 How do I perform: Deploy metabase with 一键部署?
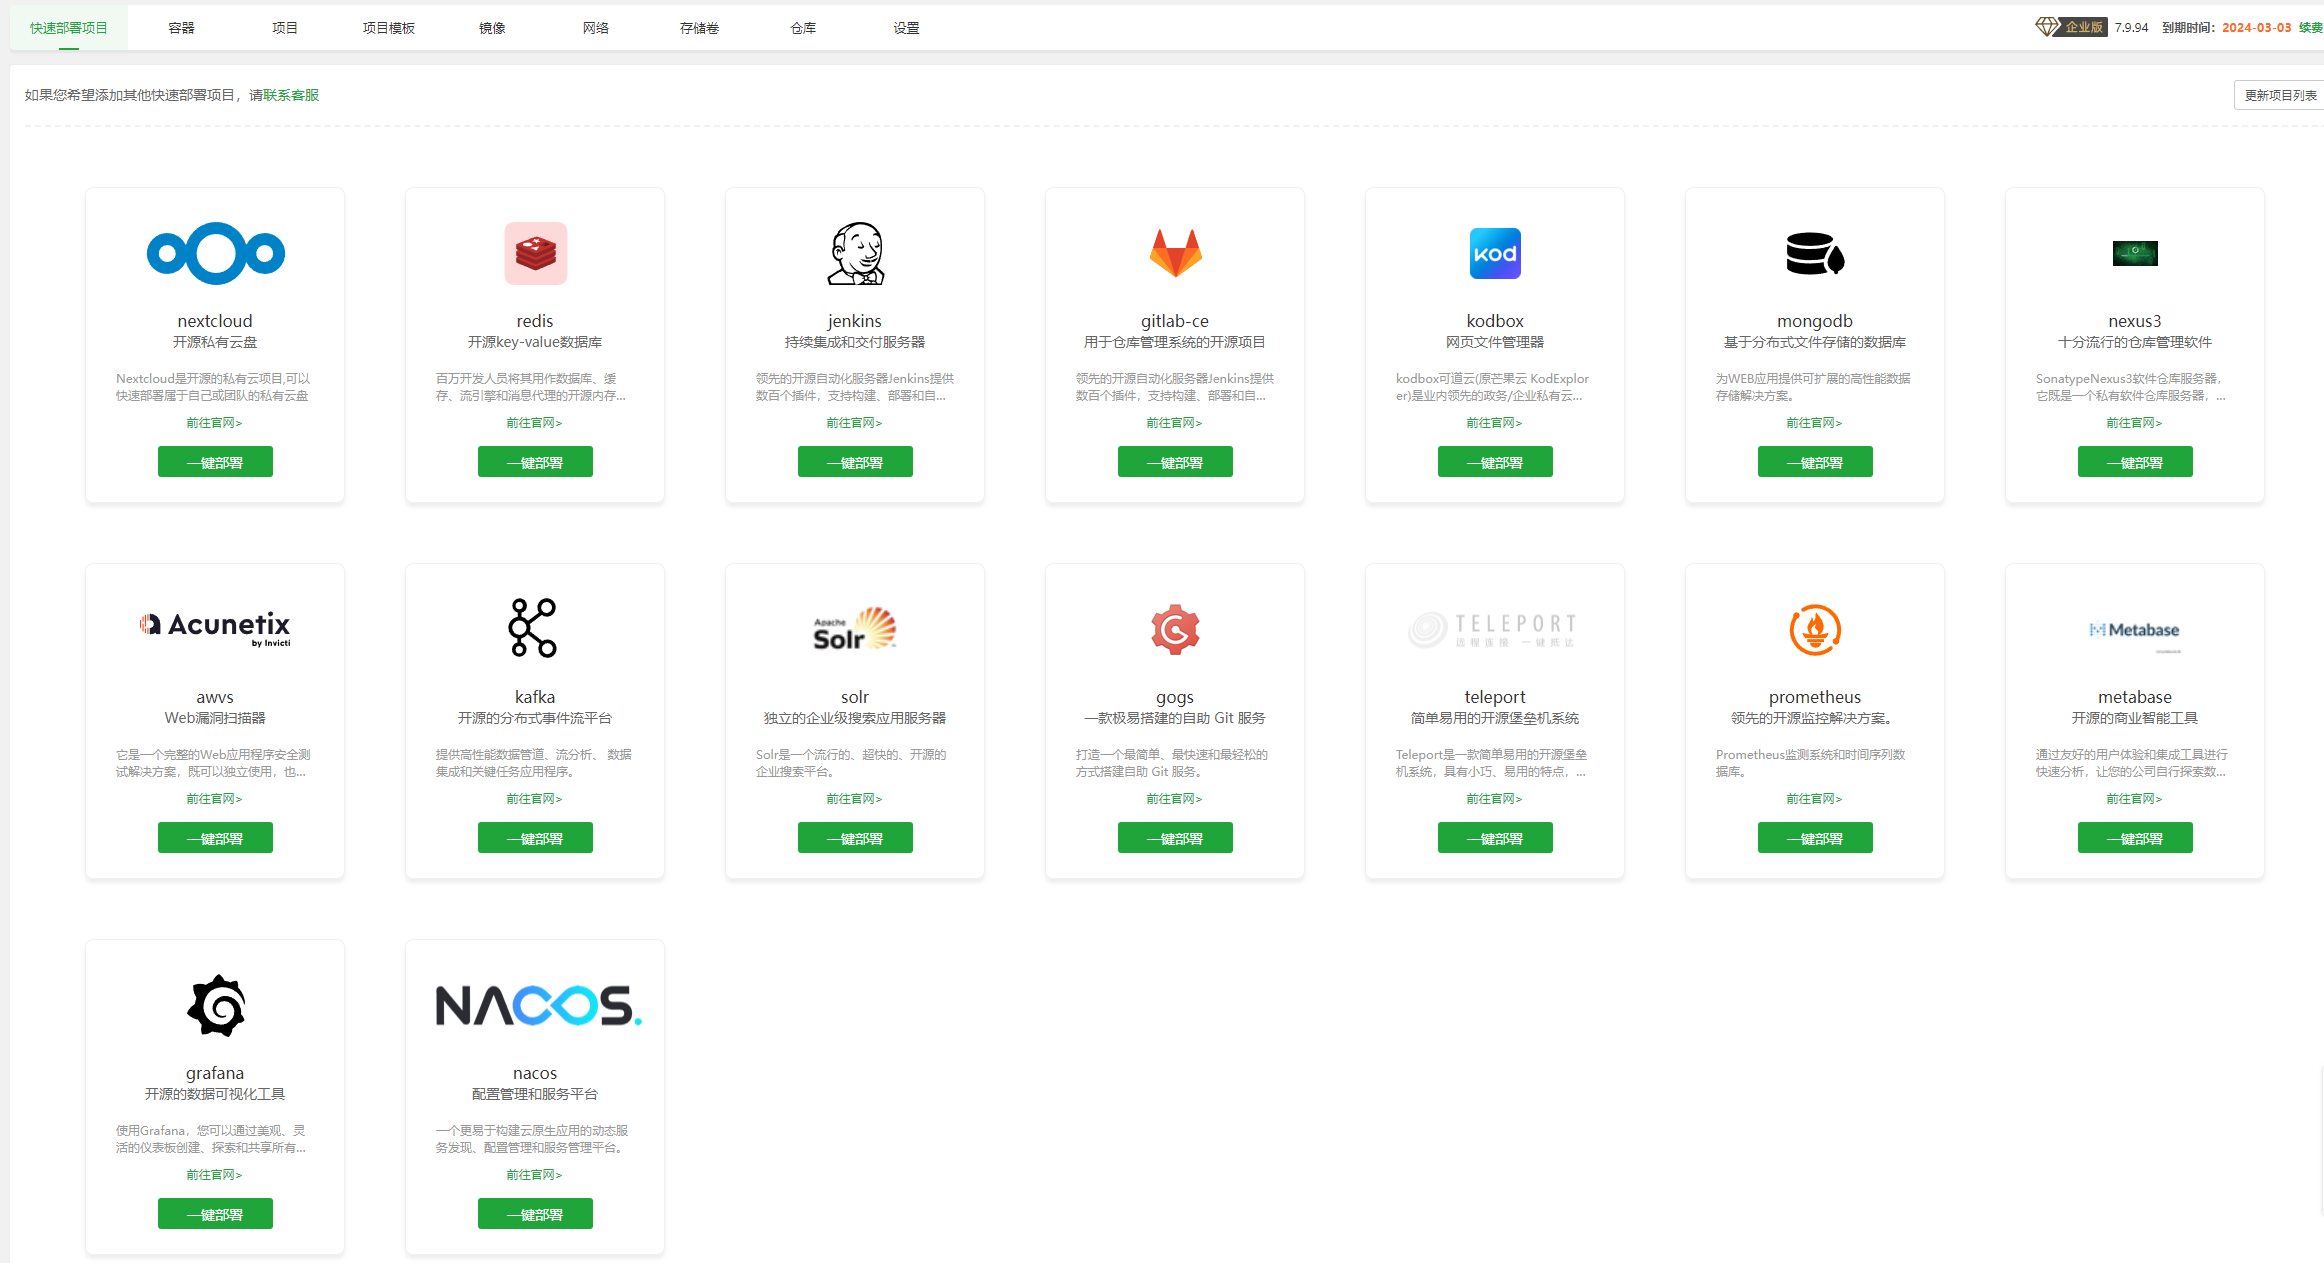2135,838
